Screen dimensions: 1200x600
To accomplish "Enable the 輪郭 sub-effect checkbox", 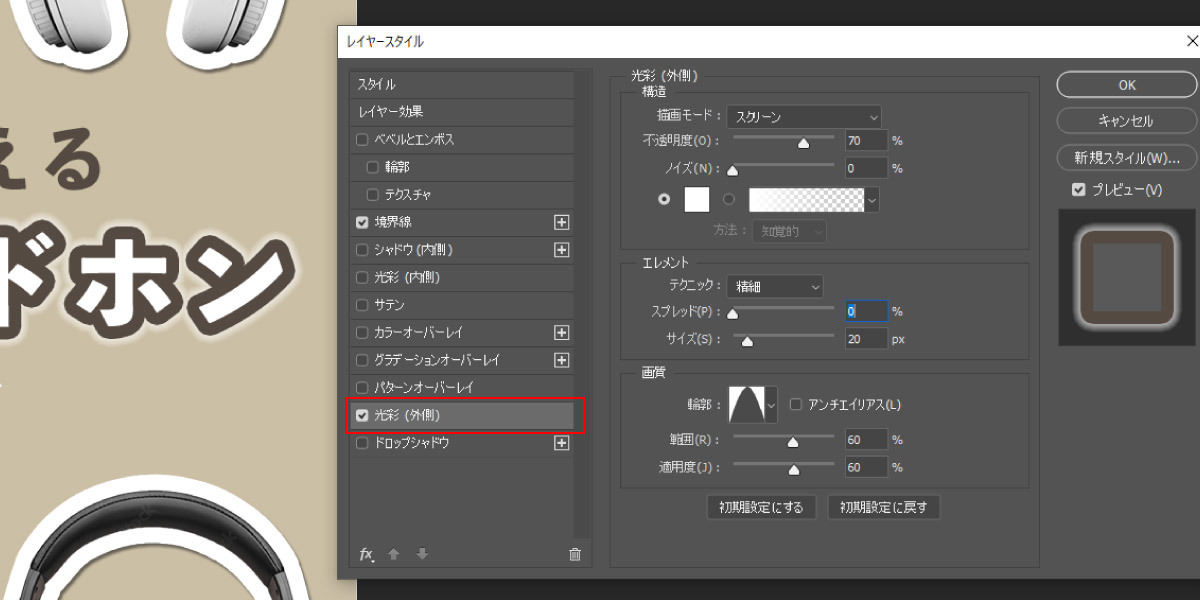I will 373,167.
